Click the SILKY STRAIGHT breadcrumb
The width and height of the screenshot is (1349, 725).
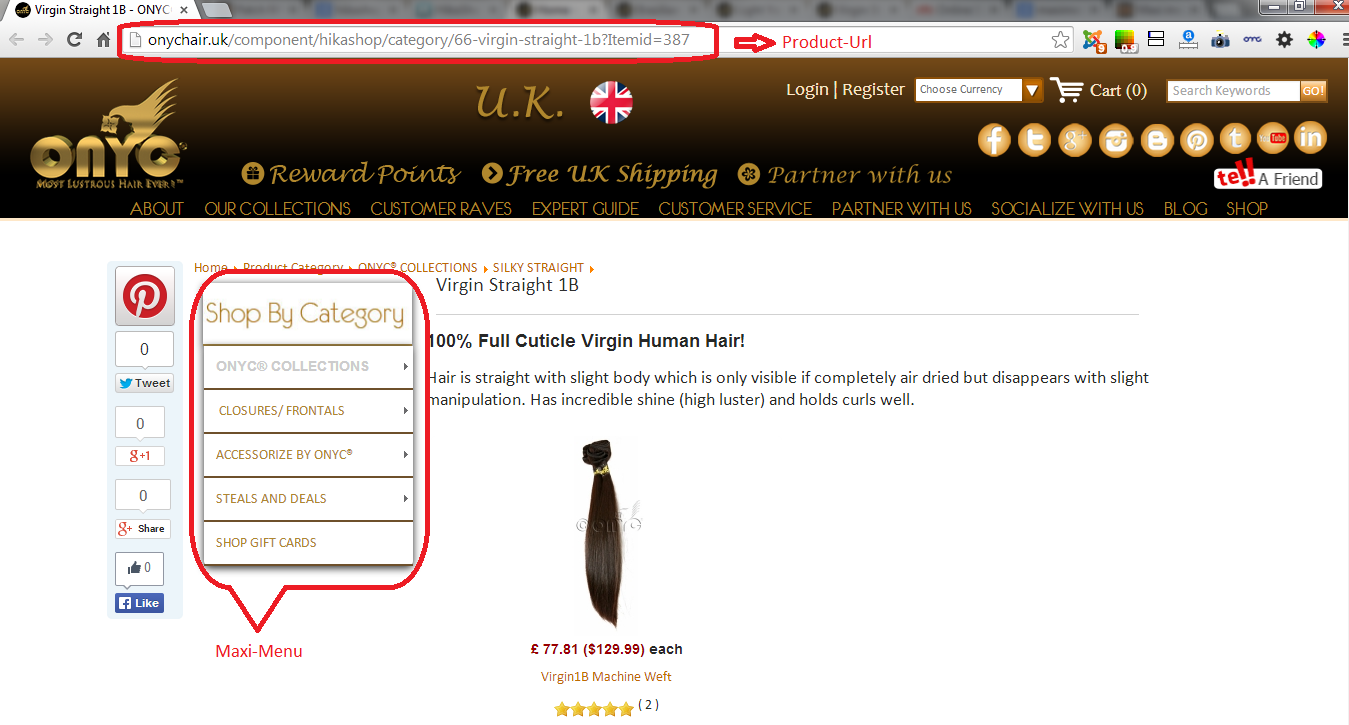[x=538, y=268]
